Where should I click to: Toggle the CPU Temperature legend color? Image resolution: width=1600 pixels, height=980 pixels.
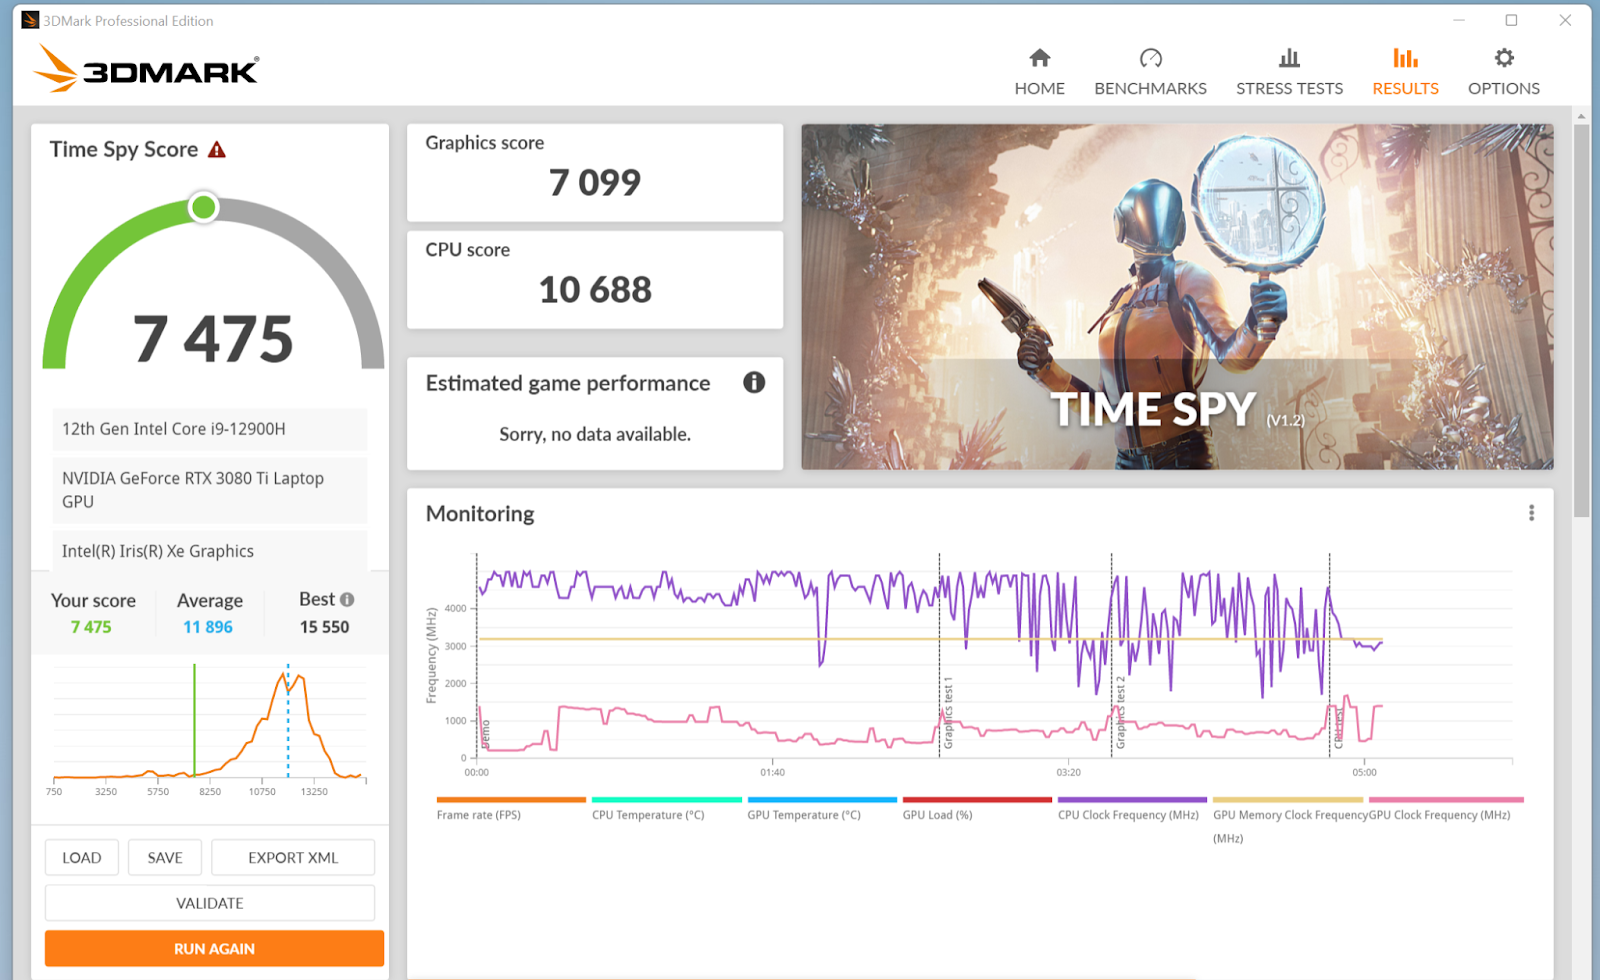pyautogui.click(x=667, y=800)
